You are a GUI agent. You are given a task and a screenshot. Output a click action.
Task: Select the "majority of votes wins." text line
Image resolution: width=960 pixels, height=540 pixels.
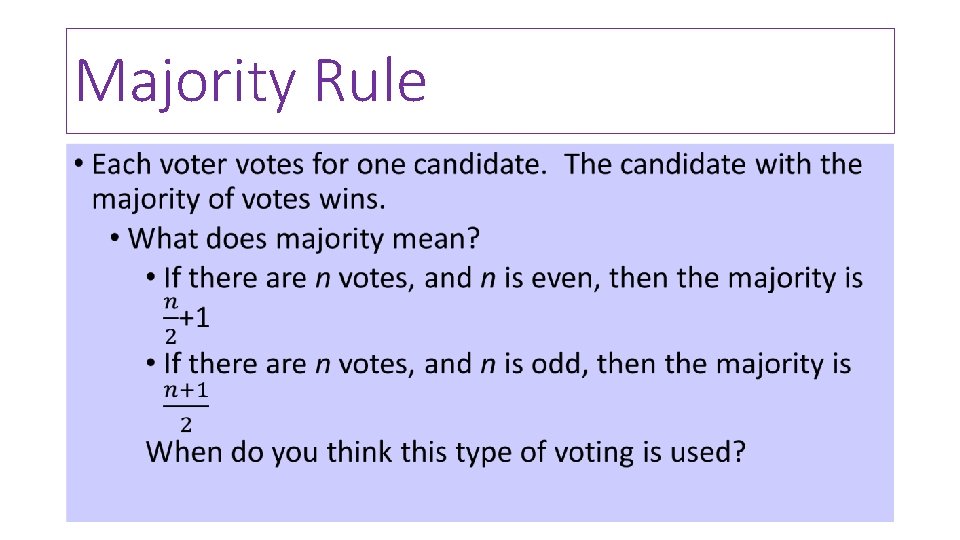tap(238, 199)
